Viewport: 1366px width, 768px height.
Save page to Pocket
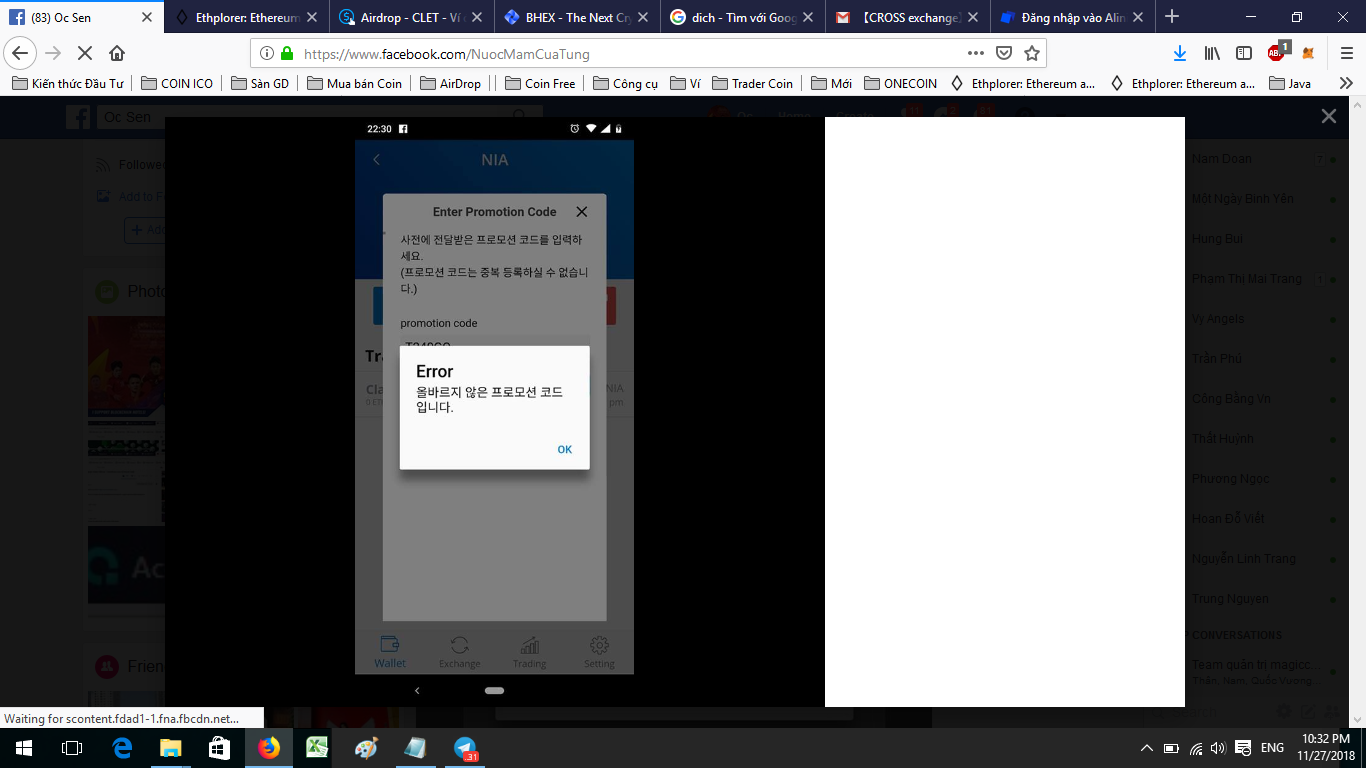point(1004,53)
